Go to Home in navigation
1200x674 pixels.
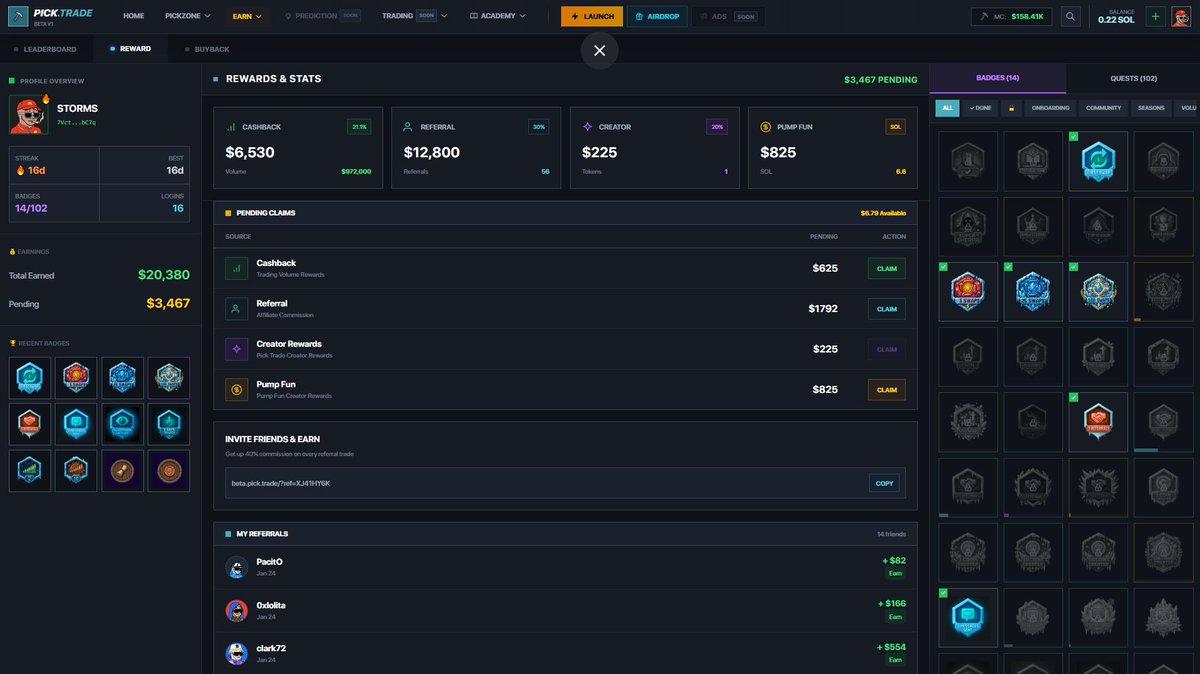point(134,16)
